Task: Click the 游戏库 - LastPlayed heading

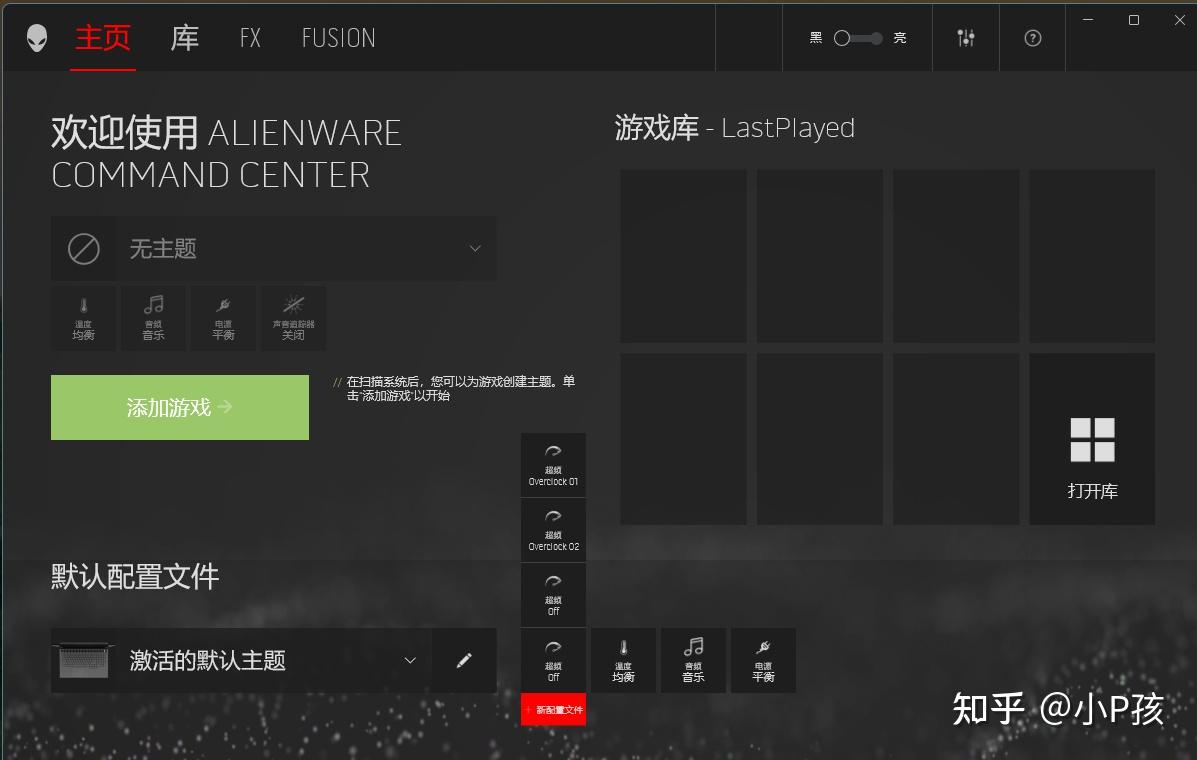Action: click(734, 128)
